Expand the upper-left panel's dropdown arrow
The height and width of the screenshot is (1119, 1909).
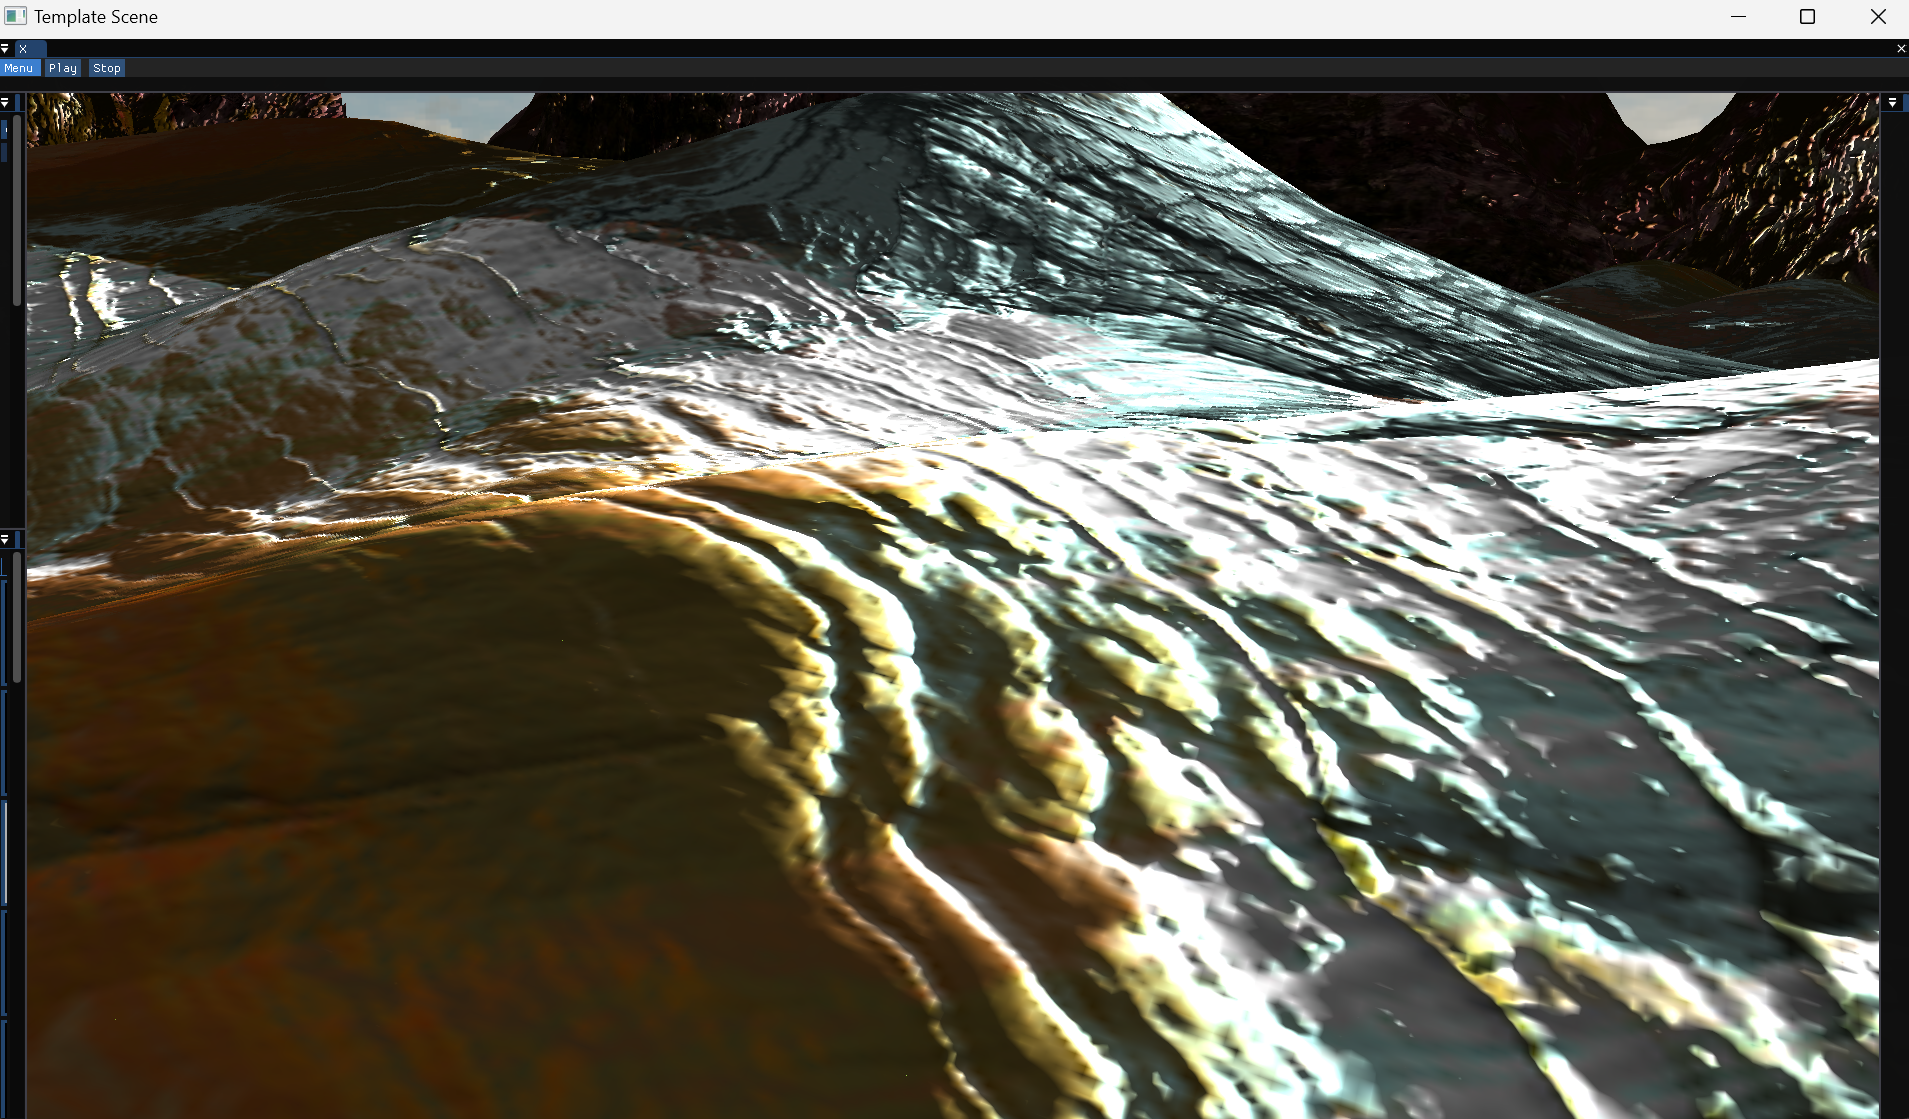pos(5,103)
